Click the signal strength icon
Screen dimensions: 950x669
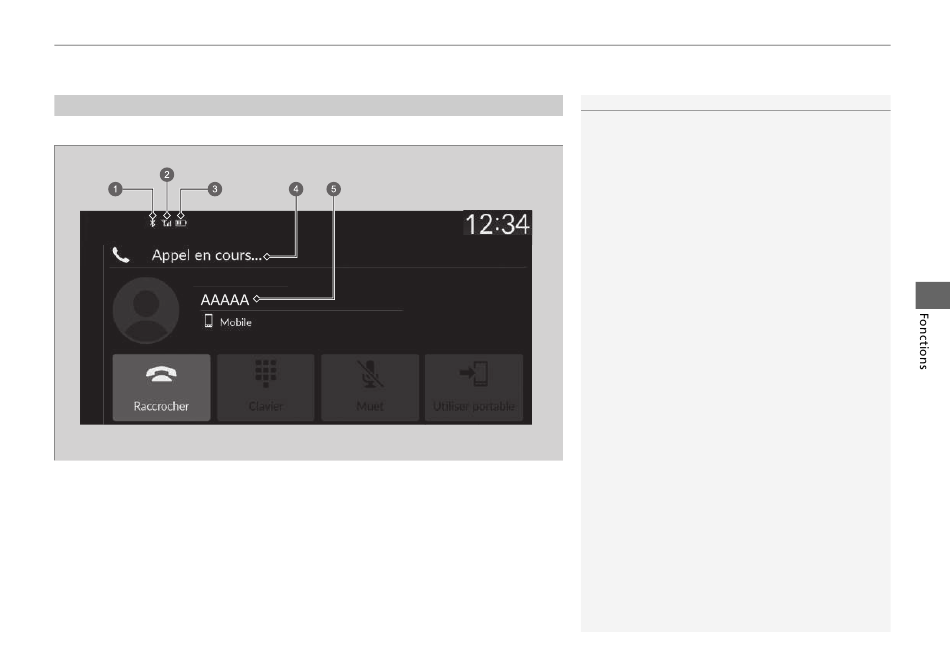(x=167, y=223)
